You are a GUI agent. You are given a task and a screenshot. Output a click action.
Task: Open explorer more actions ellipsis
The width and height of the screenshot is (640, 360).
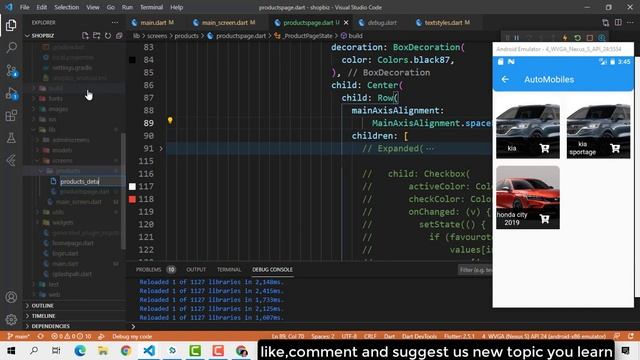[115, 22]
